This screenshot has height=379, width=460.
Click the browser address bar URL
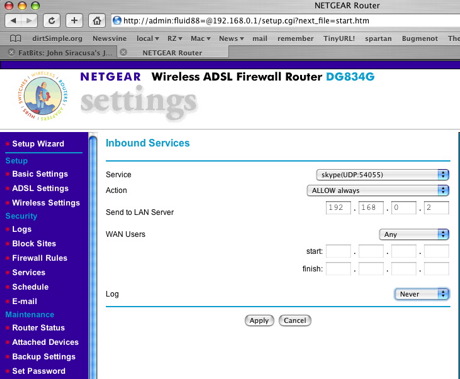pyautogui.click(x=246, y=21)
